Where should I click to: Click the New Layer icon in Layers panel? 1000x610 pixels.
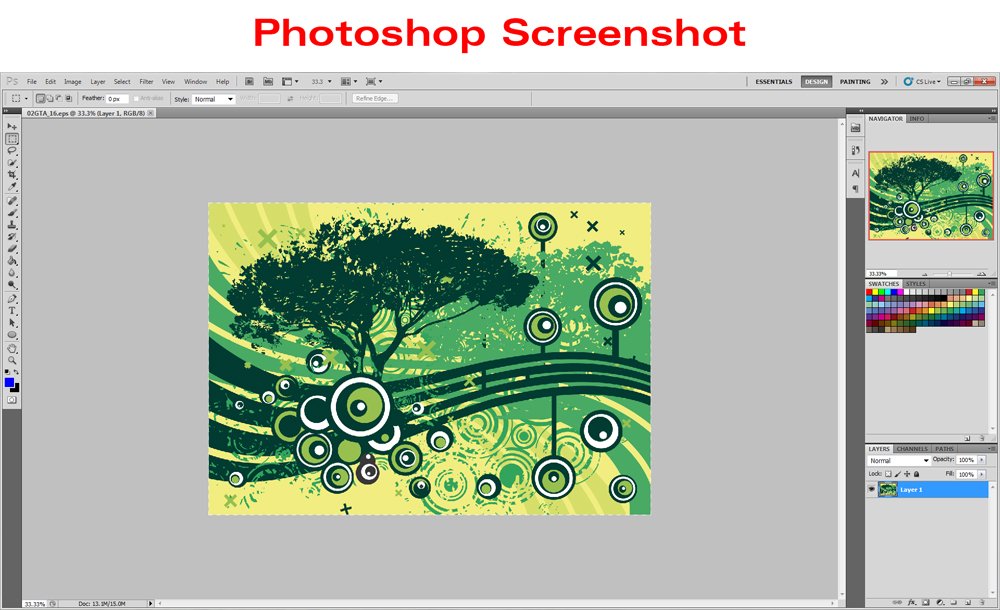(969, 602)
